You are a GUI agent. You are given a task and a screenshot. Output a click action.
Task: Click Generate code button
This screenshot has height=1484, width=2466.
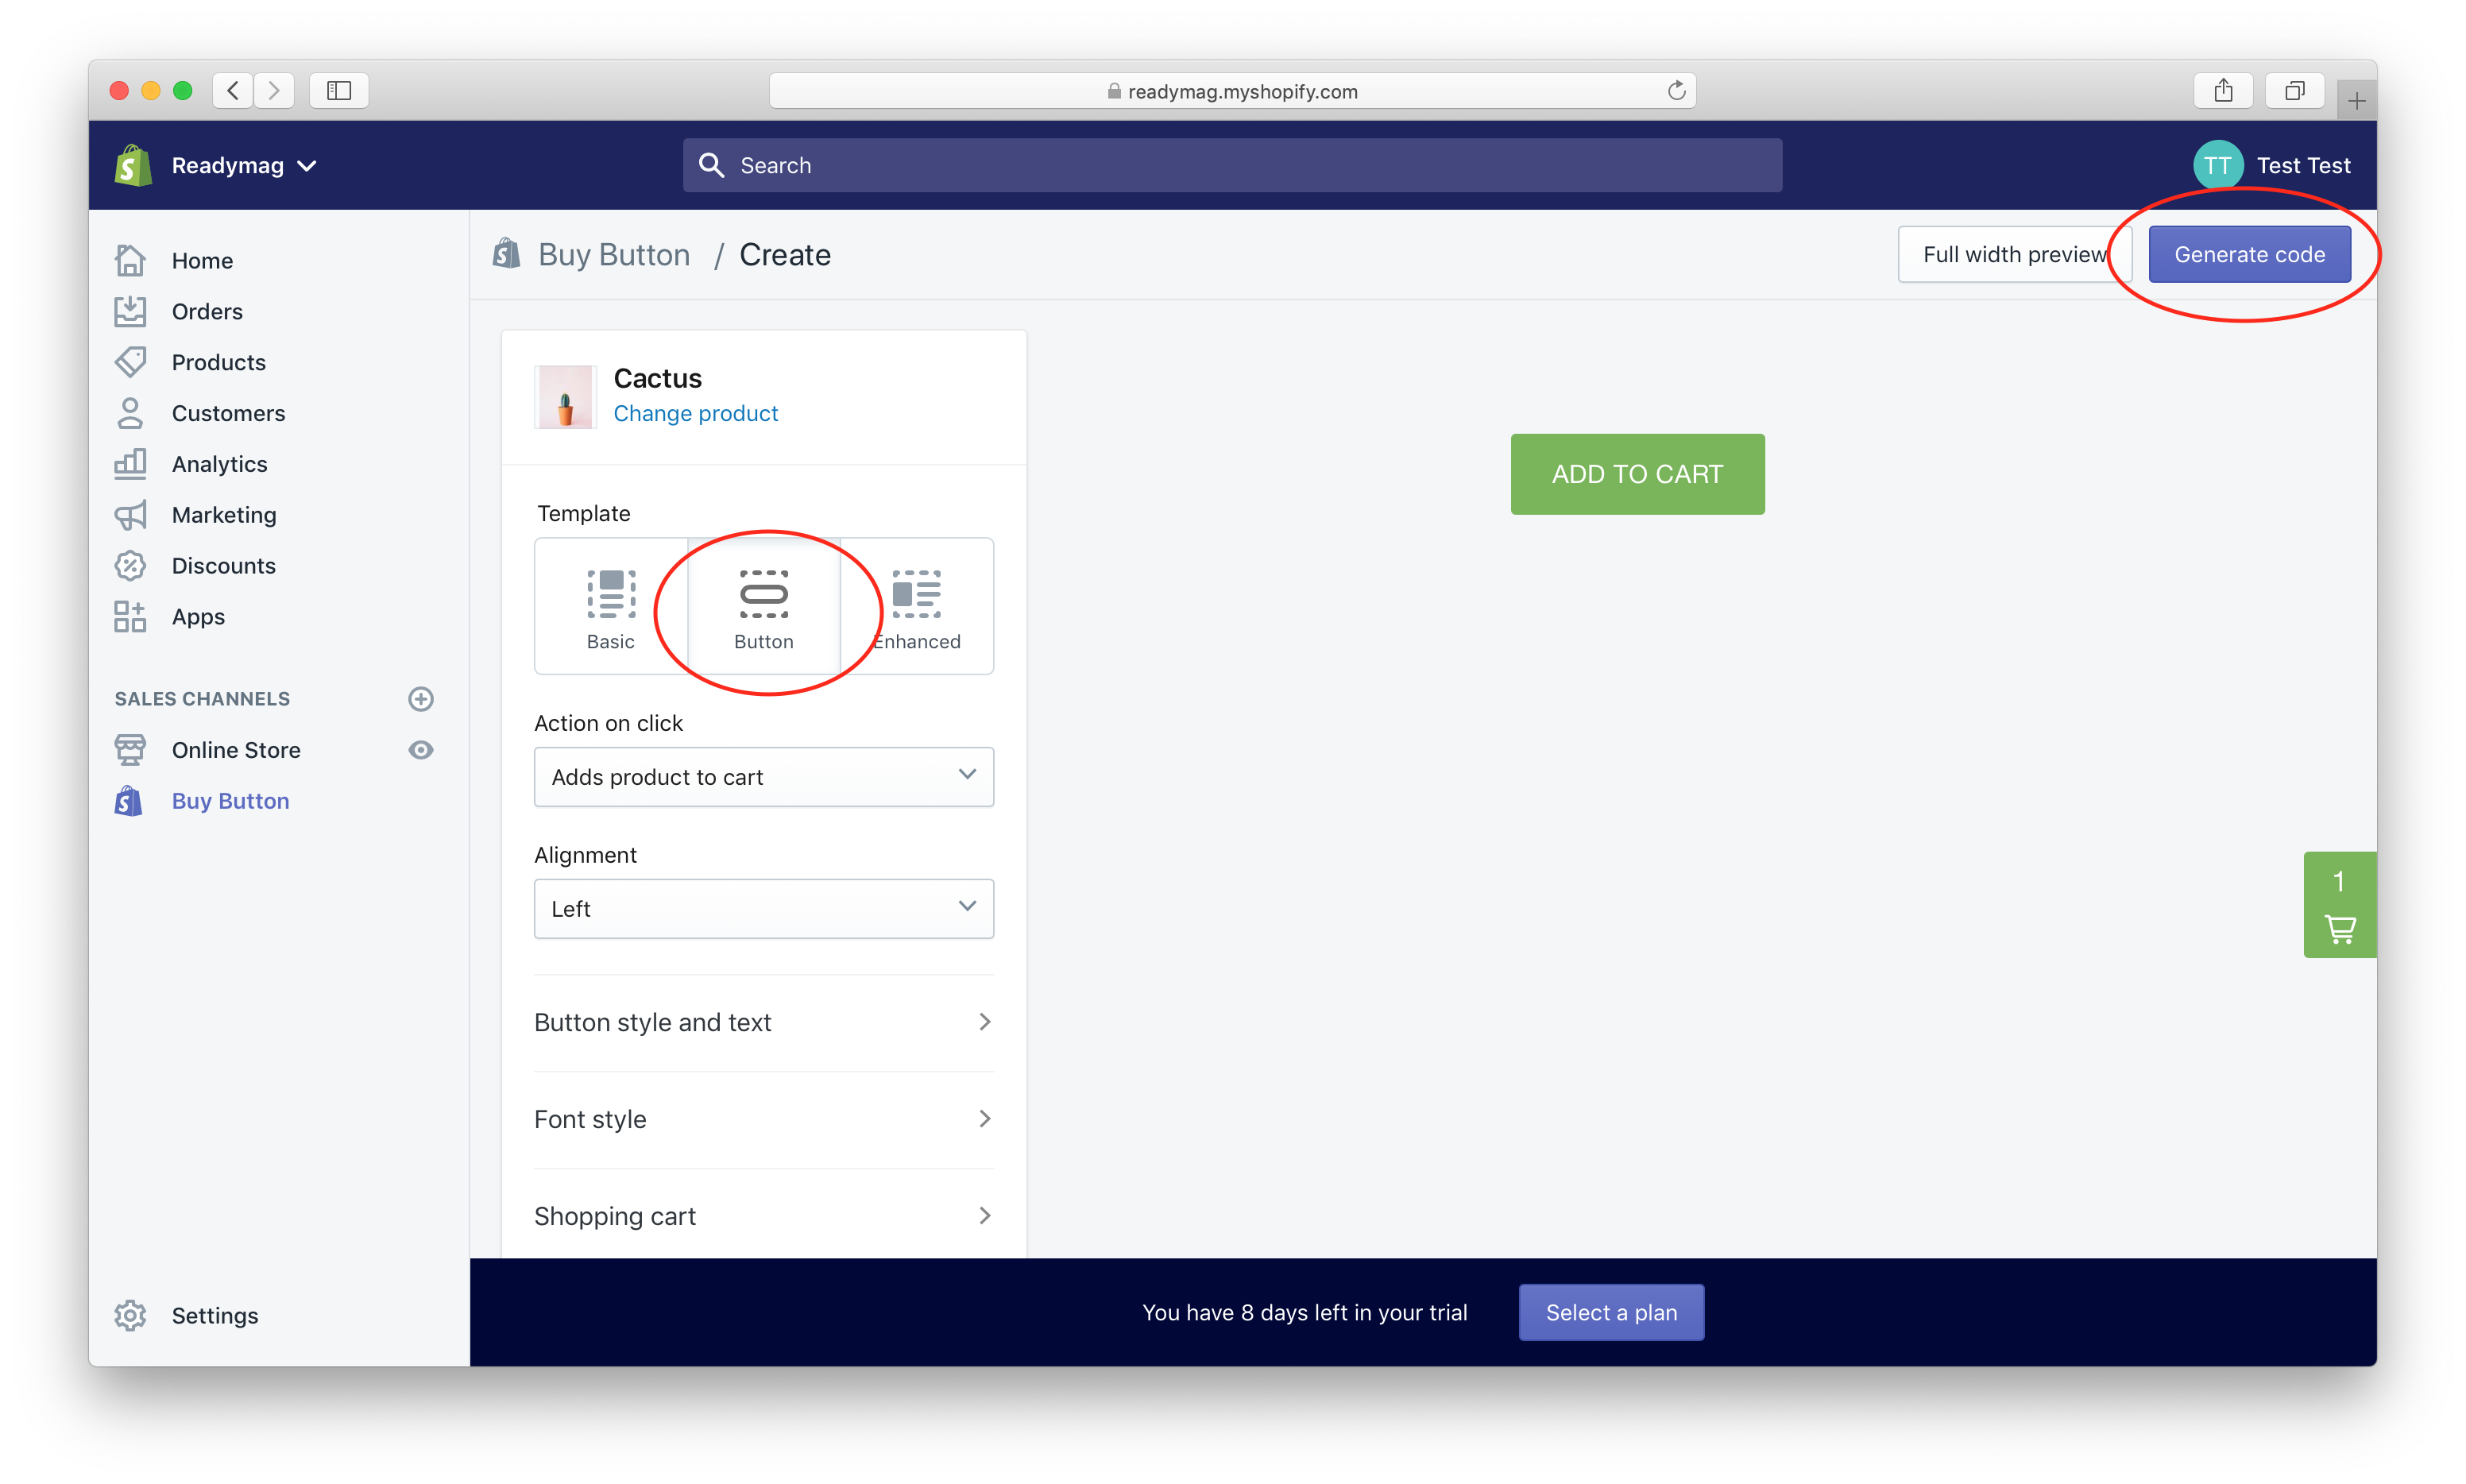pos(2249,254)
